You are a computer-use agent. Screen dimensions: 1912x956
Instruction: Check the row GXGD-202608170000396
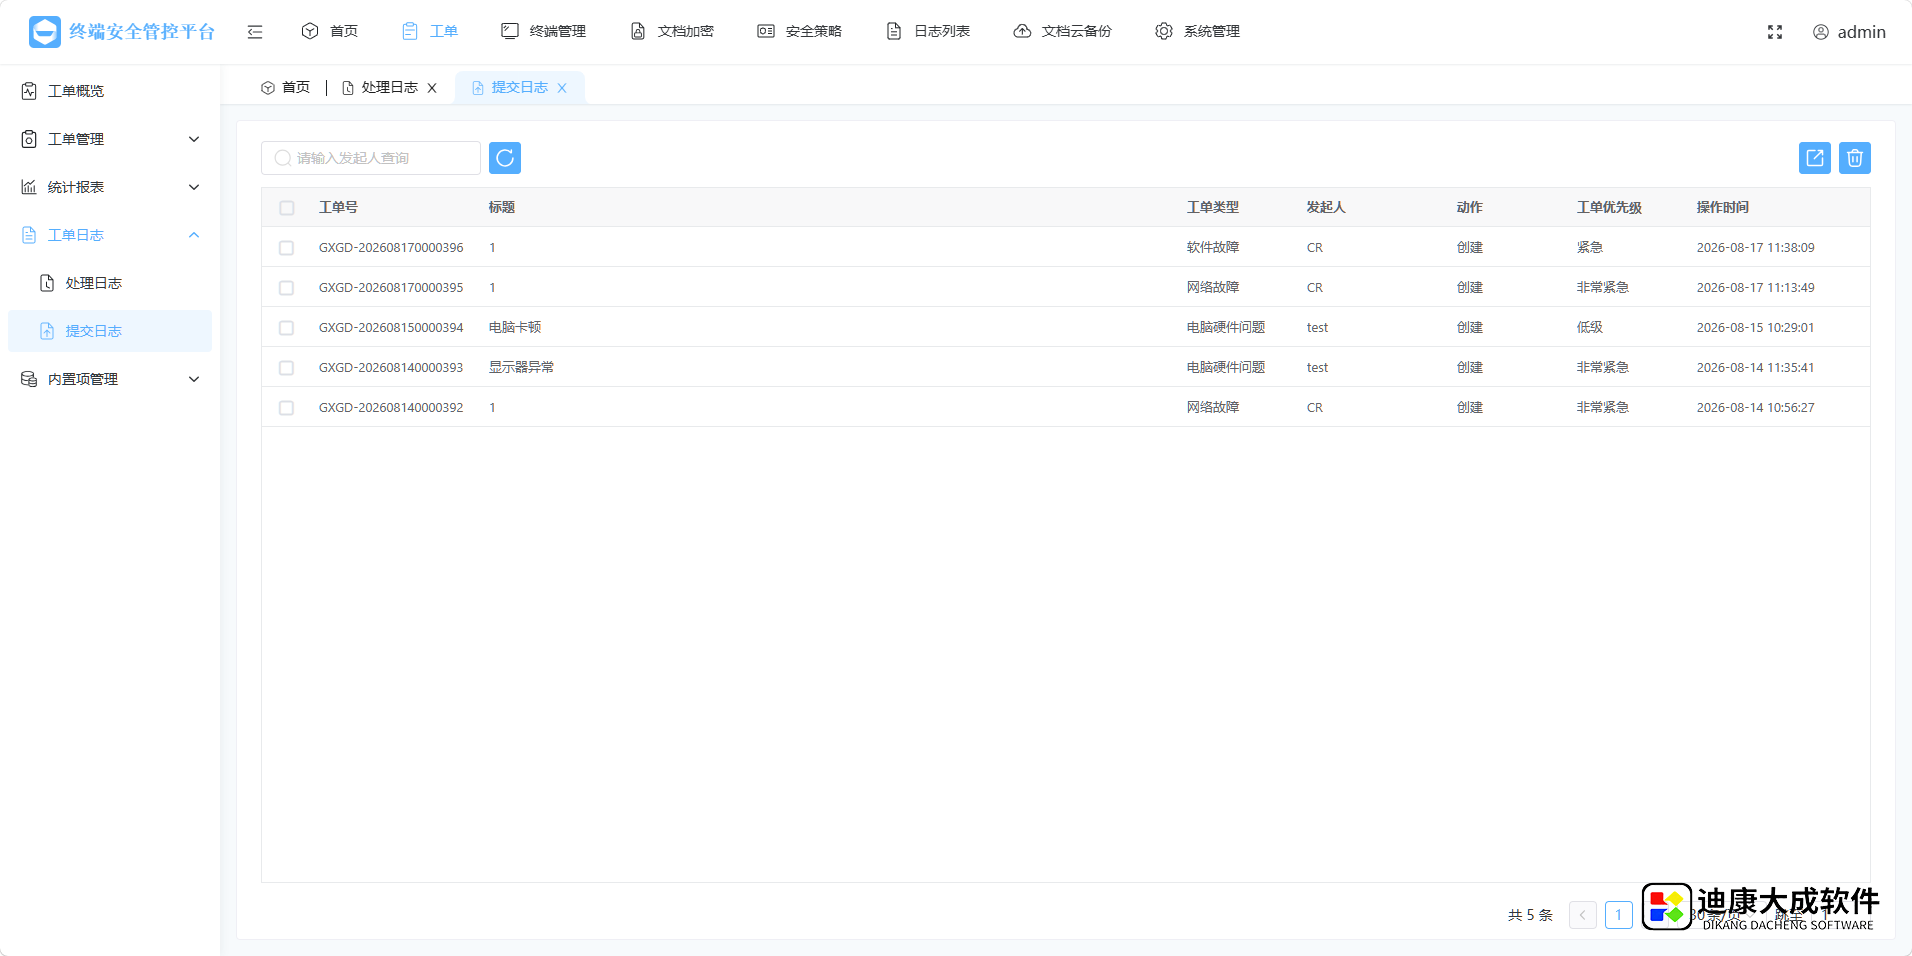pos(287,248)
